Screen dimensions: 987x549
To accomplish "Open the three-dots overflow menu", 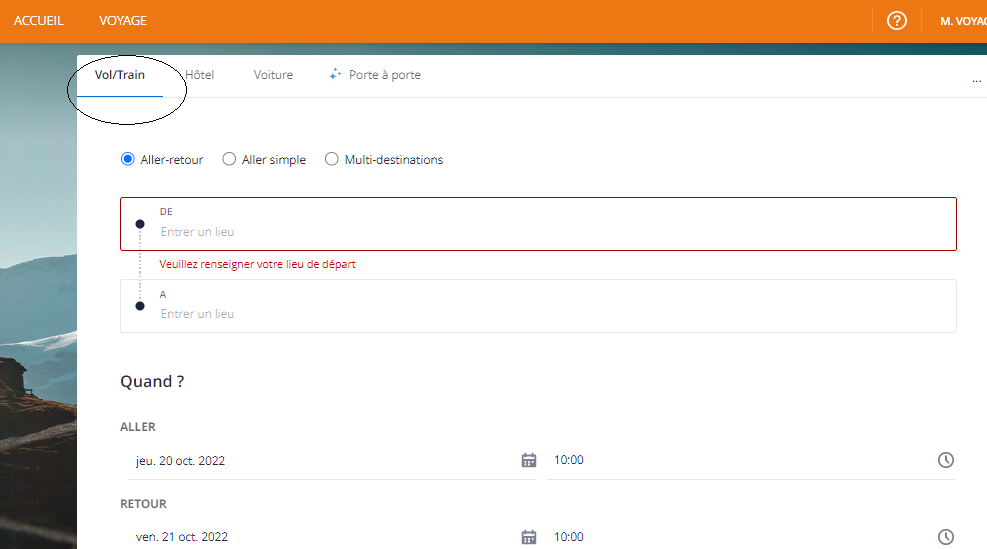I will [976, 81].
